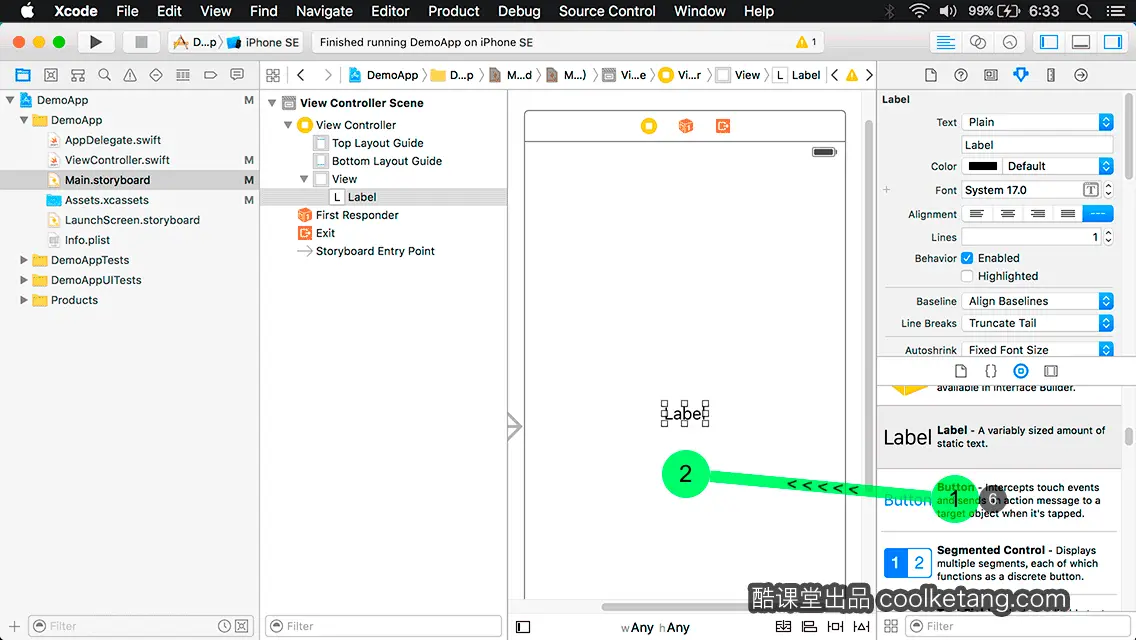Expand the DemoAppUITests folder
The height and width of the screenshot is (640, 1136).
[x=23, y=280]
